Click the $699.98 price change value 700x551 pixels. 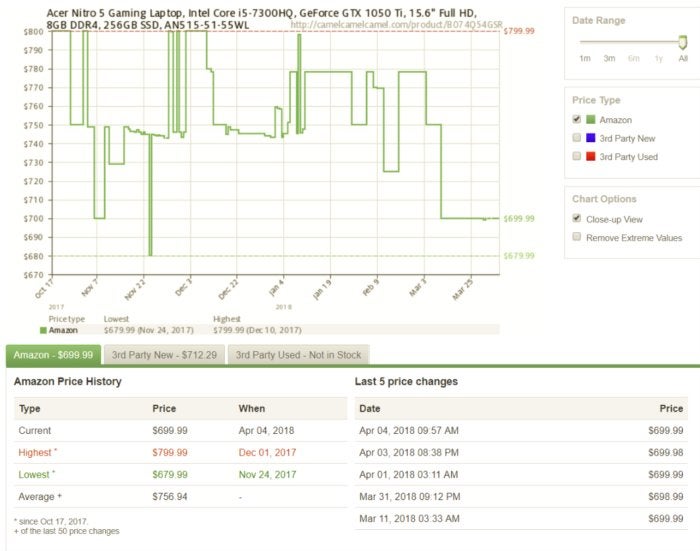pyautogui.click(x=666, y=452)
